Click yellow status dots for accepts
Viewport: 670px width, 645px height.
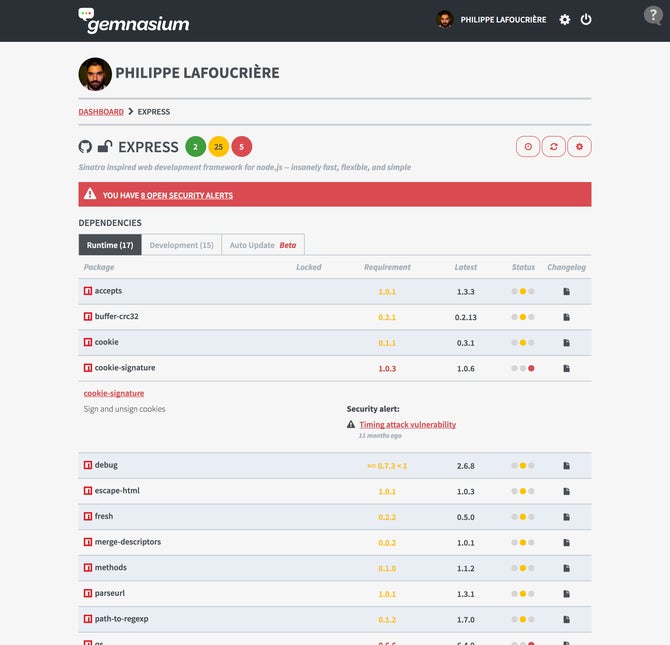click(523, 292)
